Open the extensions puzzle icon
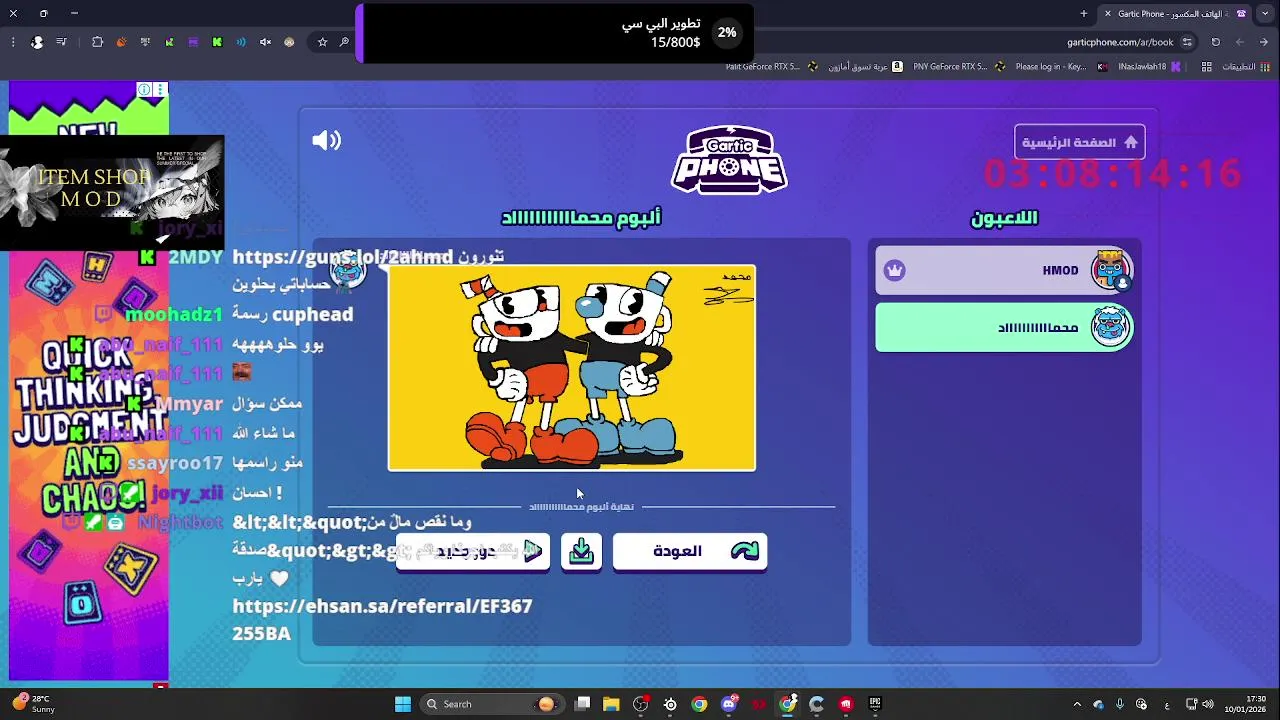1280x720 pixels. click(x=97, y=42)
